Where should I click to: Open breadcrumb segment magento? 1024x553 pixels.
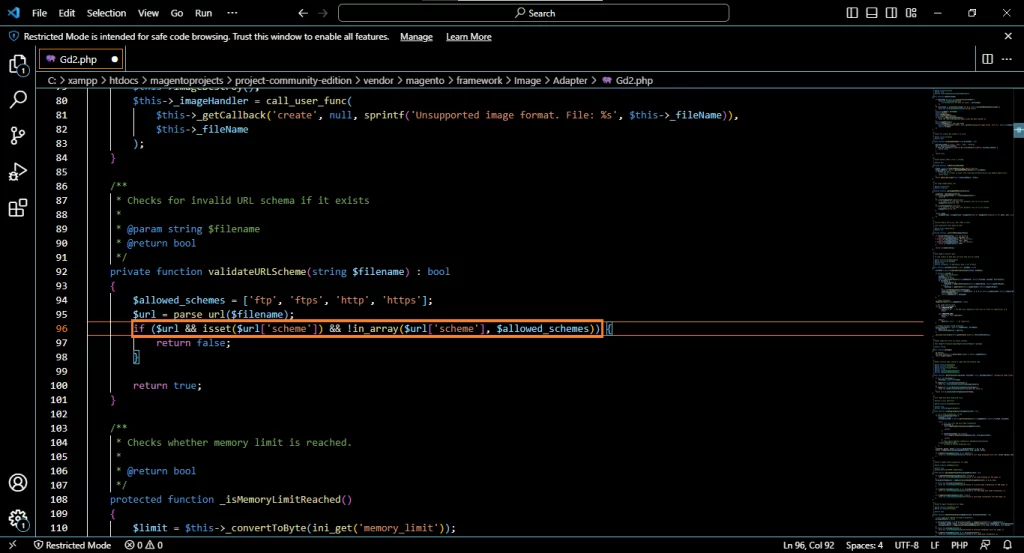point(424,80)
